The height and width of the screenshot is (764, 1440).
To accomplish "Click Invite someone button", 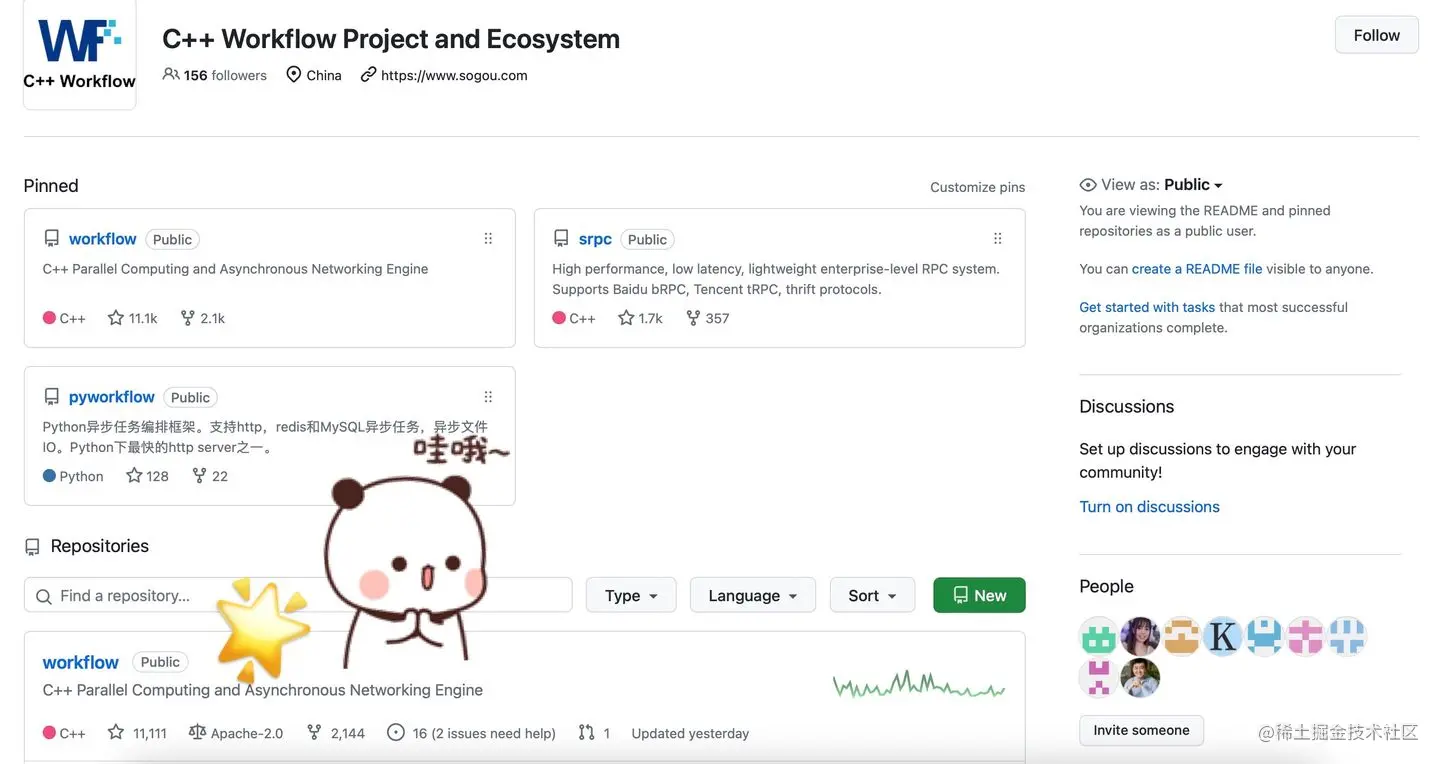I will point(1141,730).
